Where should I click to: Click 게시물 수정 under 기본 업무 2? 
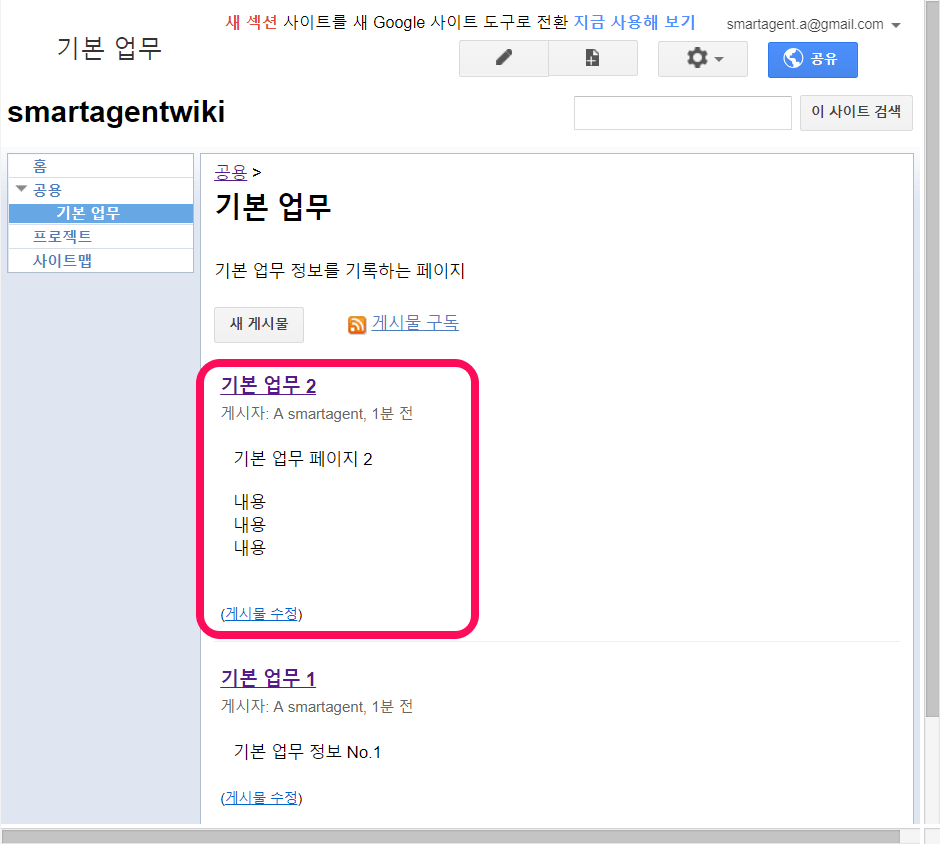261,613
